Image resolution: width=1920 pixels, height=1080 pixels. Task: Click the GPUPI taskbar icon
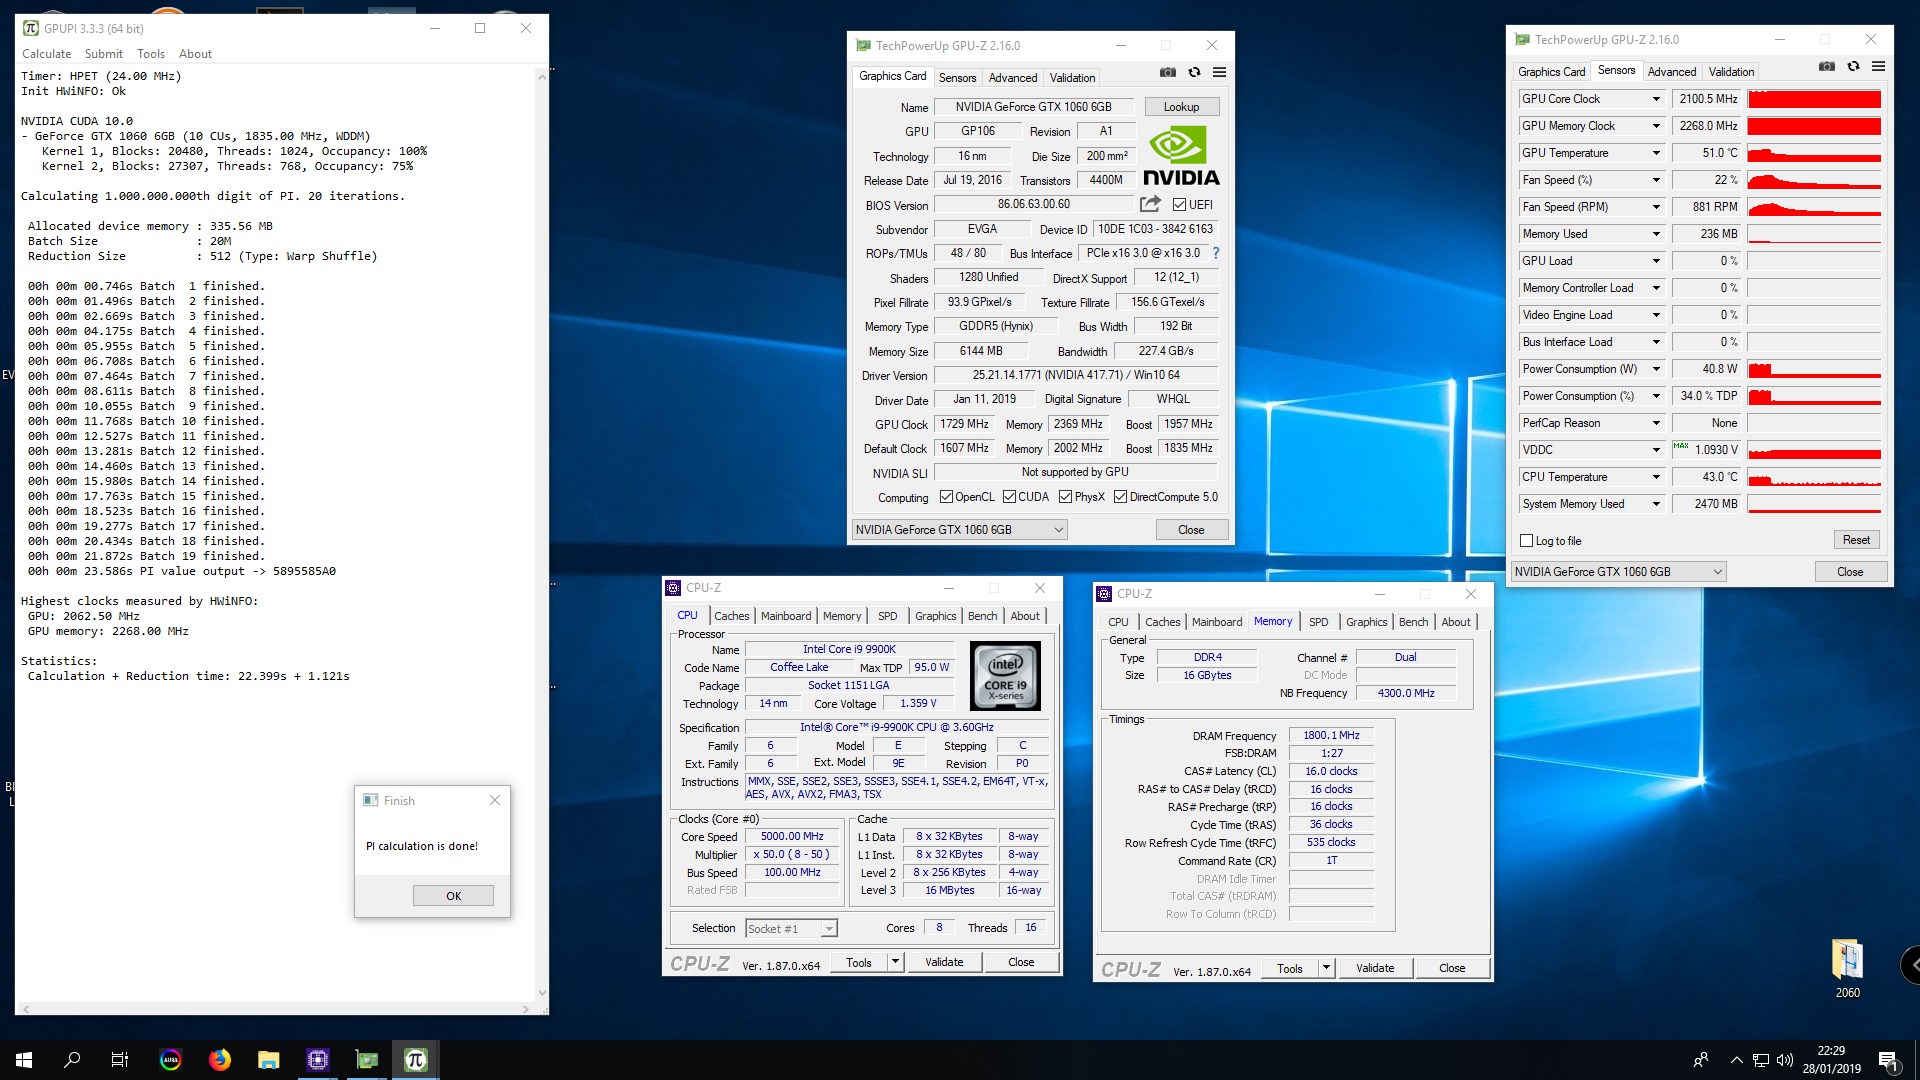pyautogui.click(x=416, y=1060)
